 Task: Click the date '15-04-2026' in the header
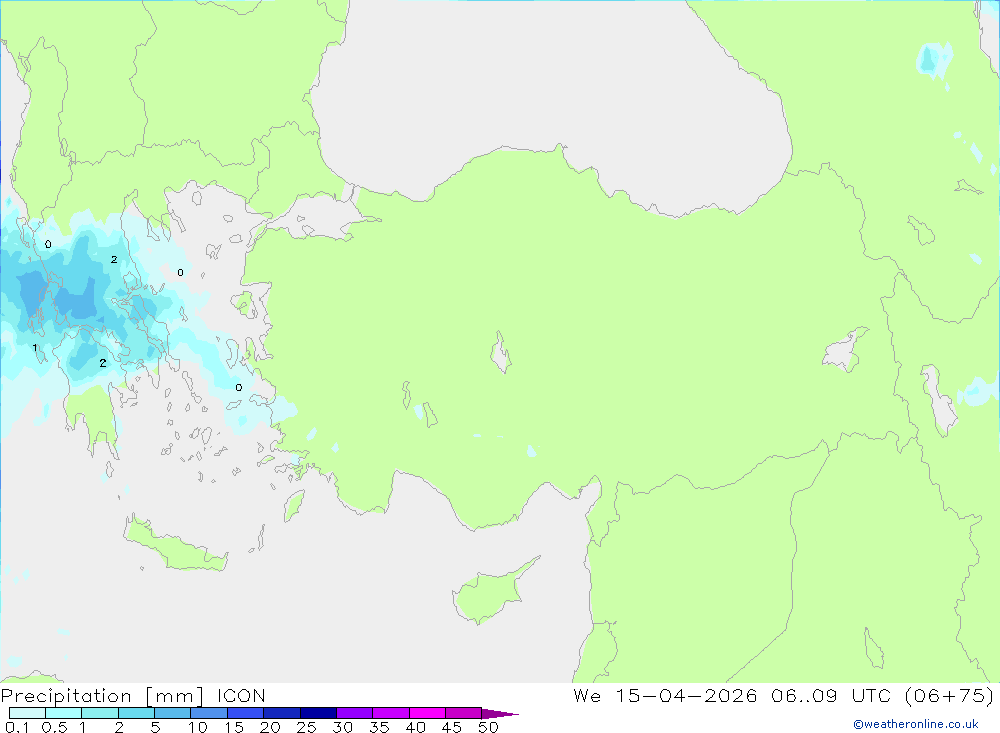click(686, 696)
